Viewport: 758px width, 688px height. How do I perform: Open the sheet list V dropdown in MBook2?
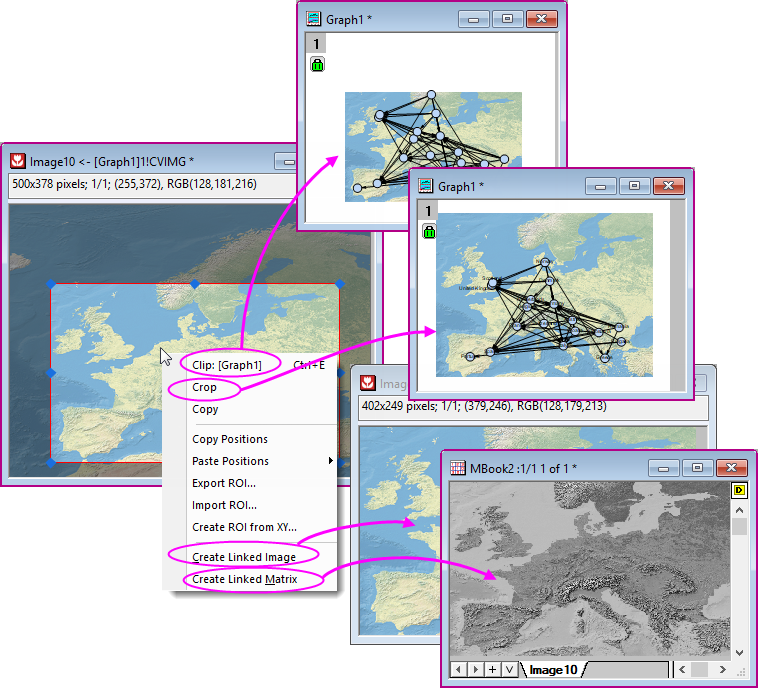click(x=509, y=669)
